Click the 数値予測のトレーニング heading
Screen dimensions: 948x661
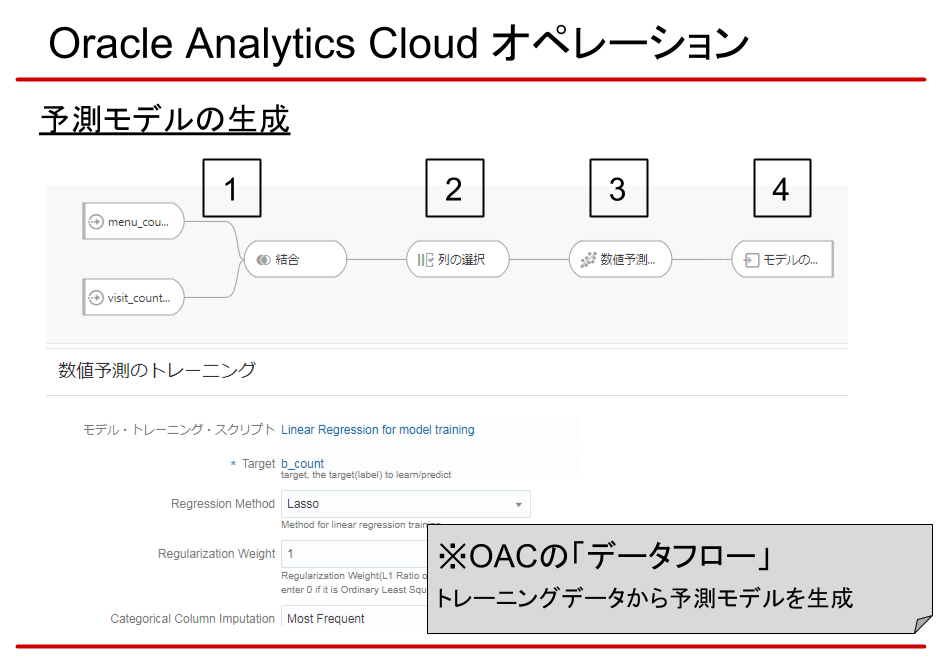pyautogui.click(x=157, y=370)
